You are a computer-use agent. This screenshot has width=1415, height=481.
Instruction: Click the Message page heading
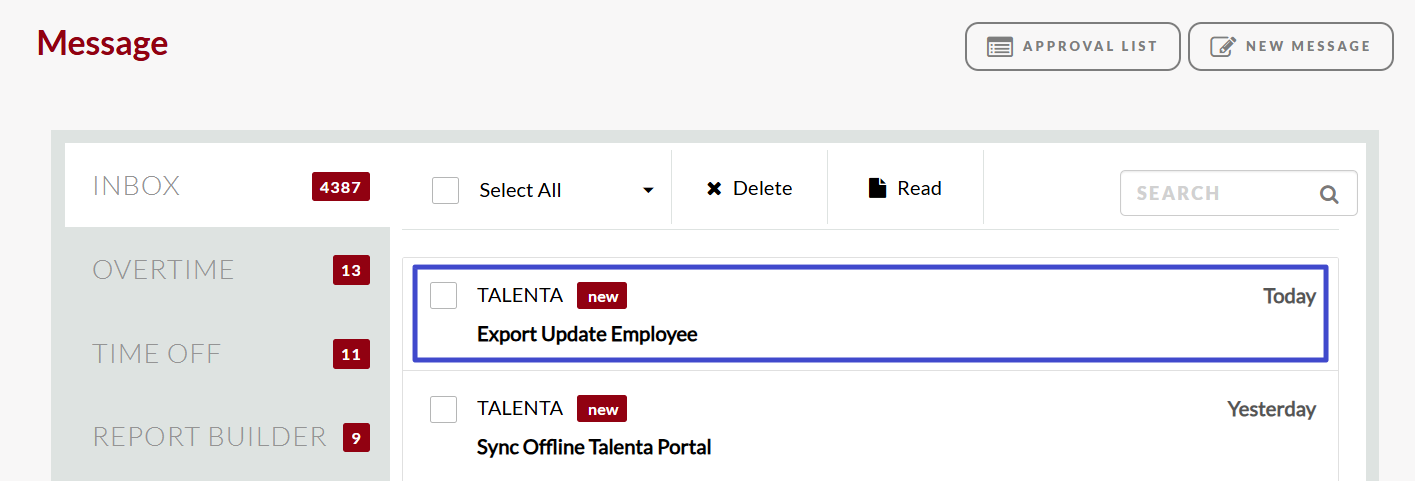102,43
